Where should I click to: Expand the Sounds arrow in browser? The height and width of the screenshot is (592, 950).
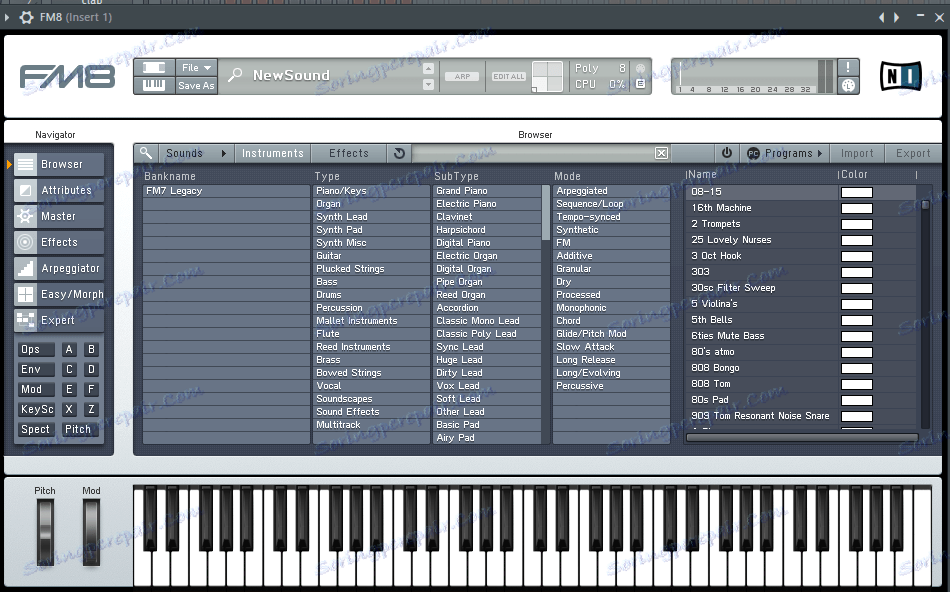[x=224, y=154]
